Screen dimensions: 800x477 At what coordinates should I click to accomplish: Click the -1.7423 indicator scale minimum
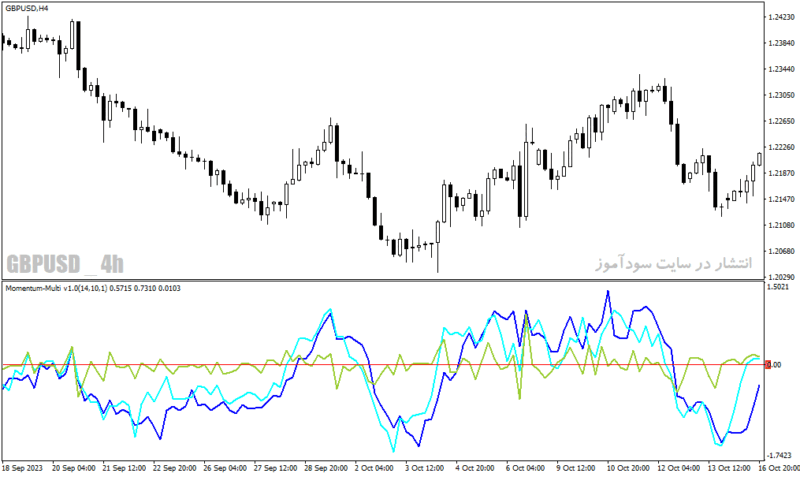(780, 455)
